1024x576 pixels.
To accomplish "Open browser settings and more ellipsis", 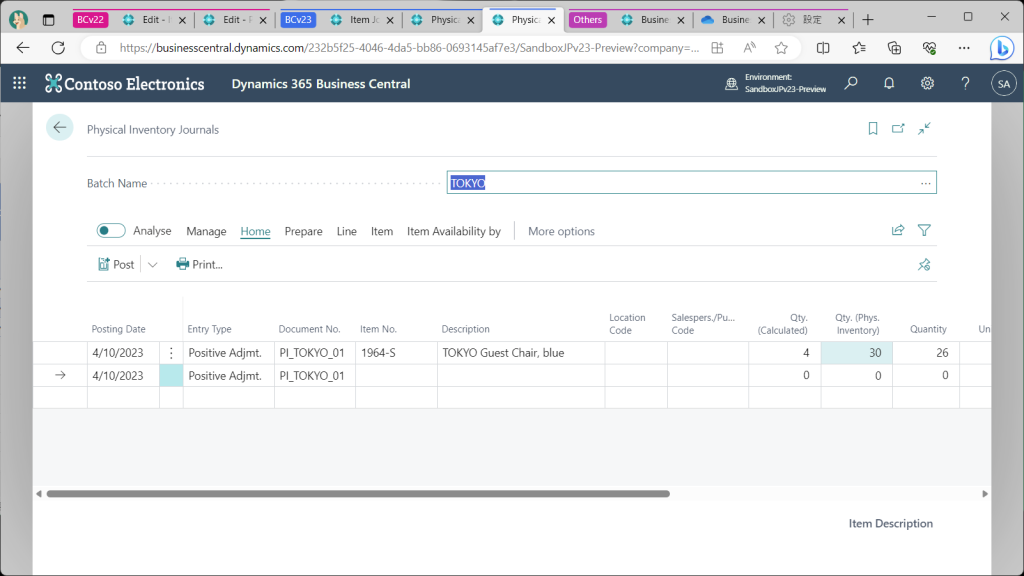I will pos(964,48).
